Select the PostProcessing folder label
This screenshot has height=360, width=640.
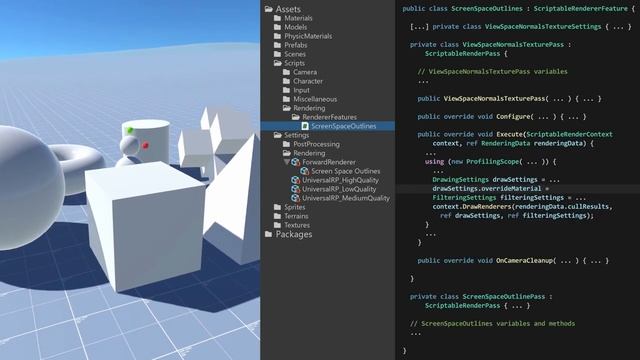pyautogui.click(x=316, y=144)
